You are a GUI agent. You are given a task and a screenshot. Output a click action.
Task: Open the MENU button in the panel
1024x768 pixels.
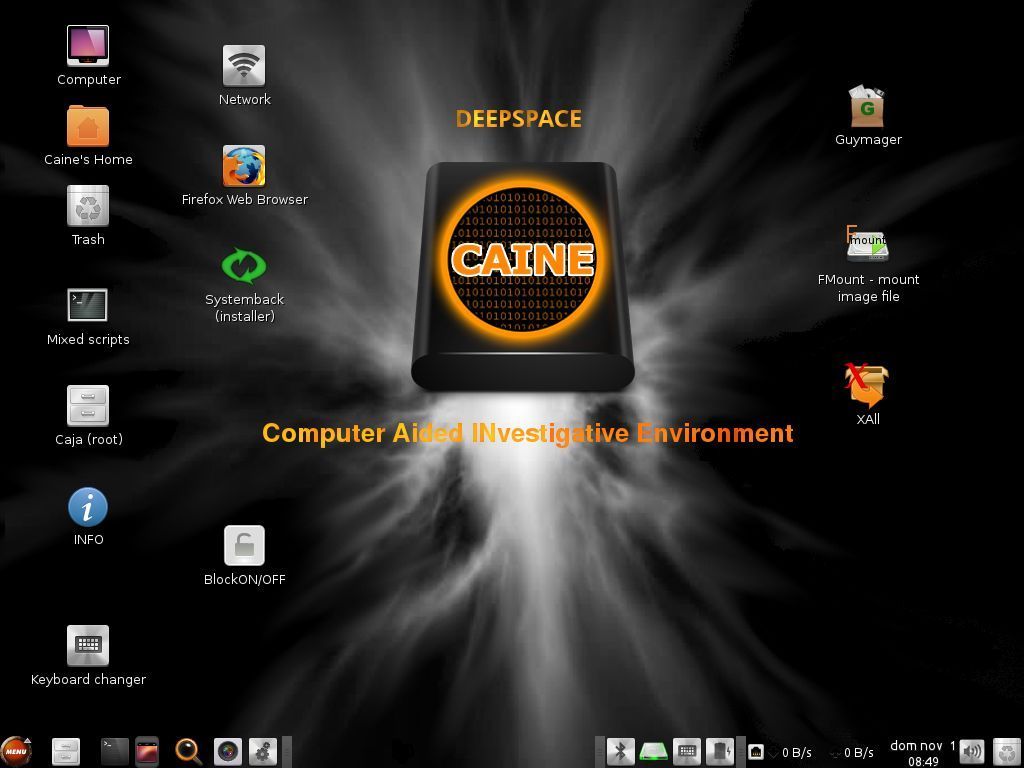point(16,751)
